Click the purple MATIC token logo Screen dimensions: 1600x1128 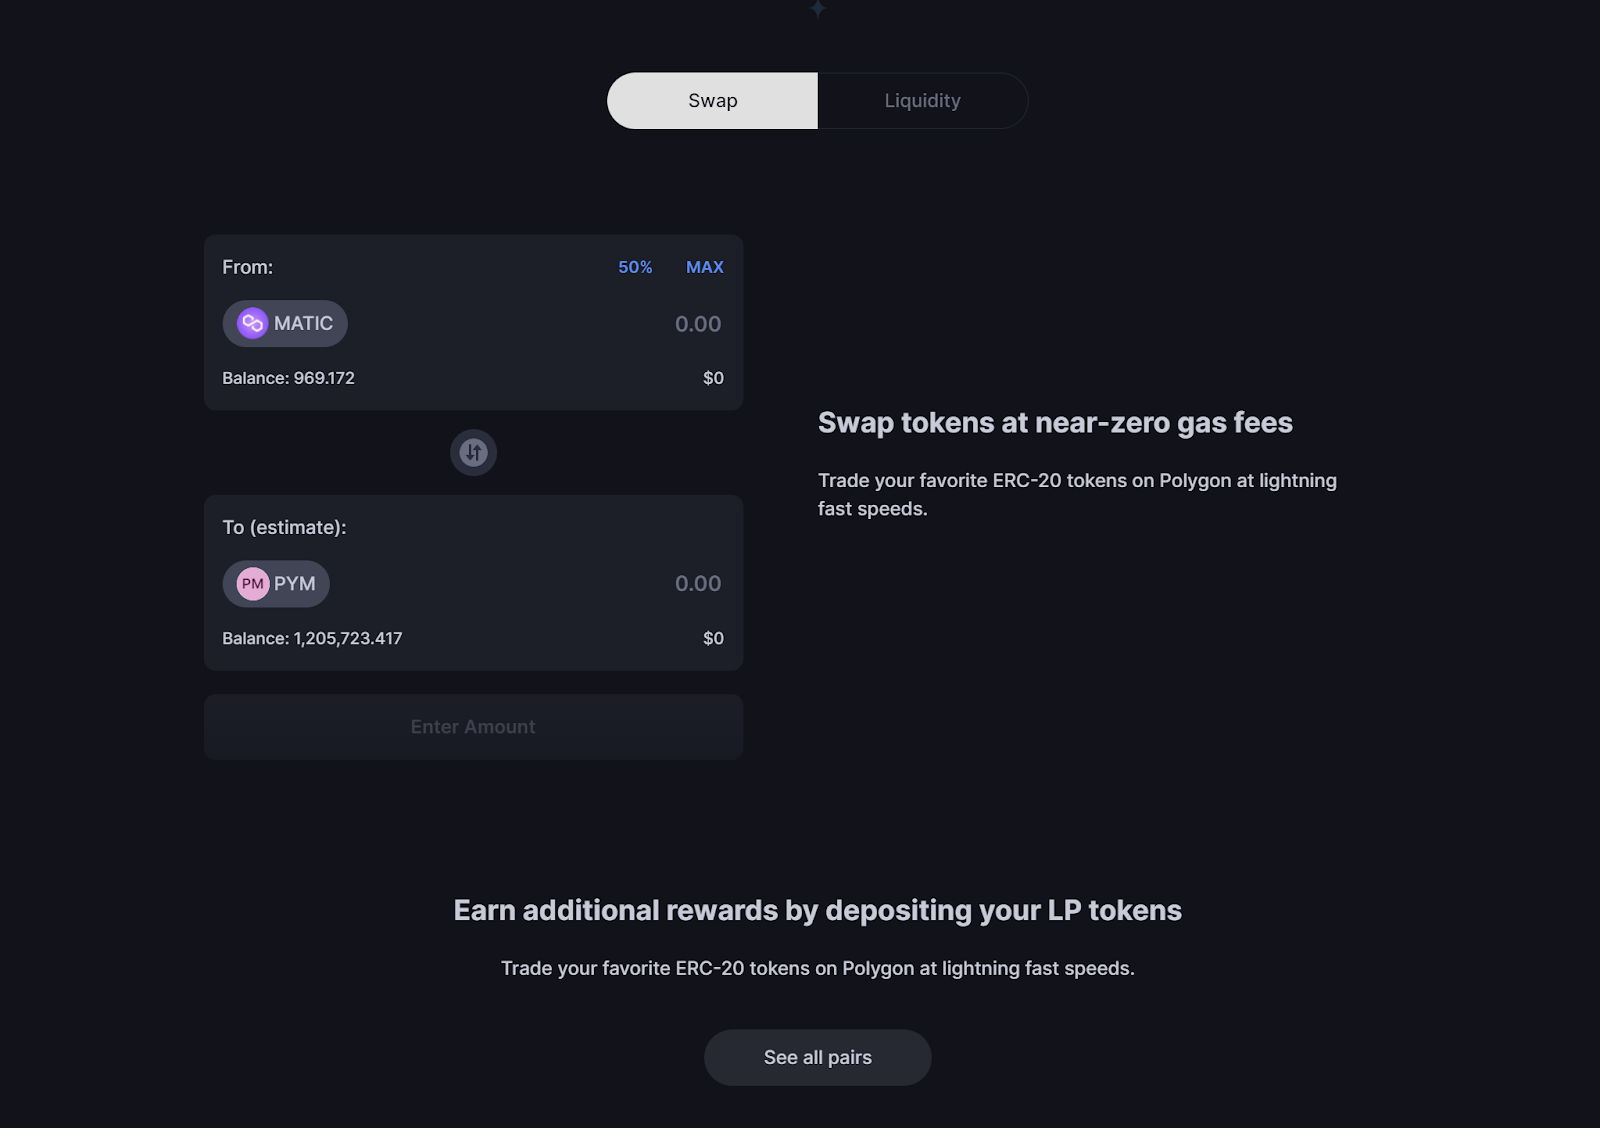click(252, 323)
